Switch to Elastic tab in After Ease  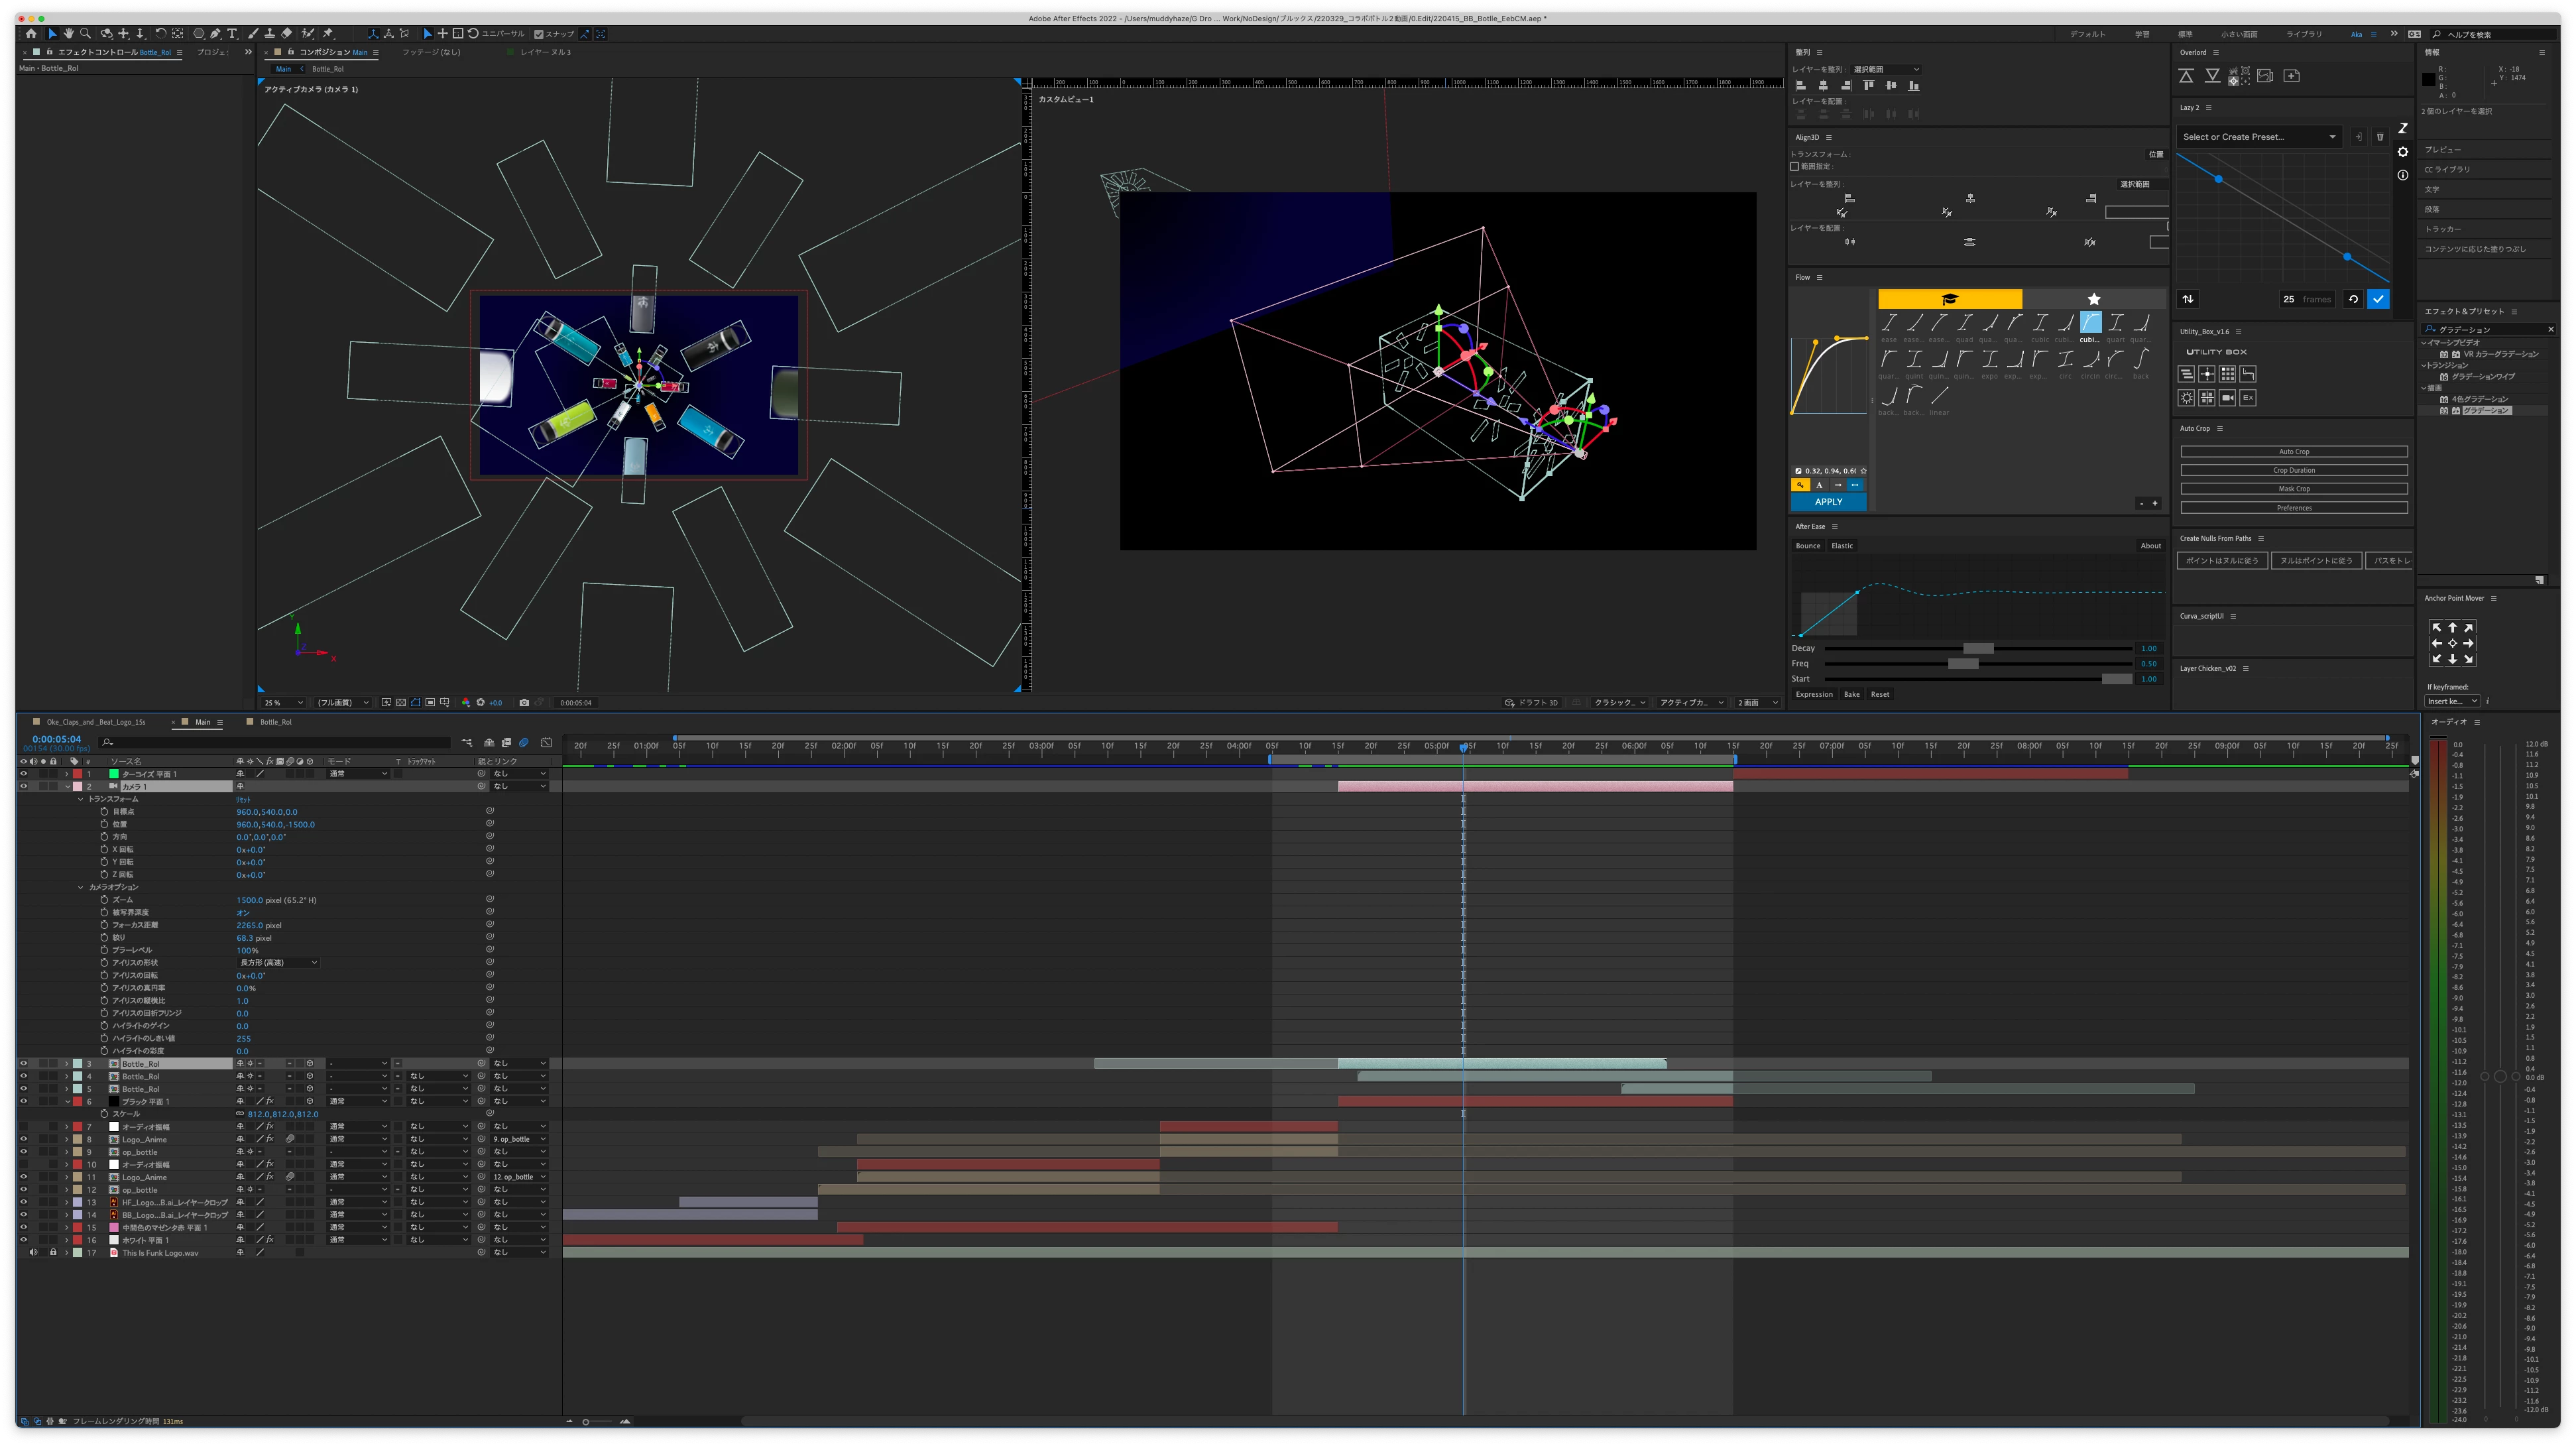1841,546
